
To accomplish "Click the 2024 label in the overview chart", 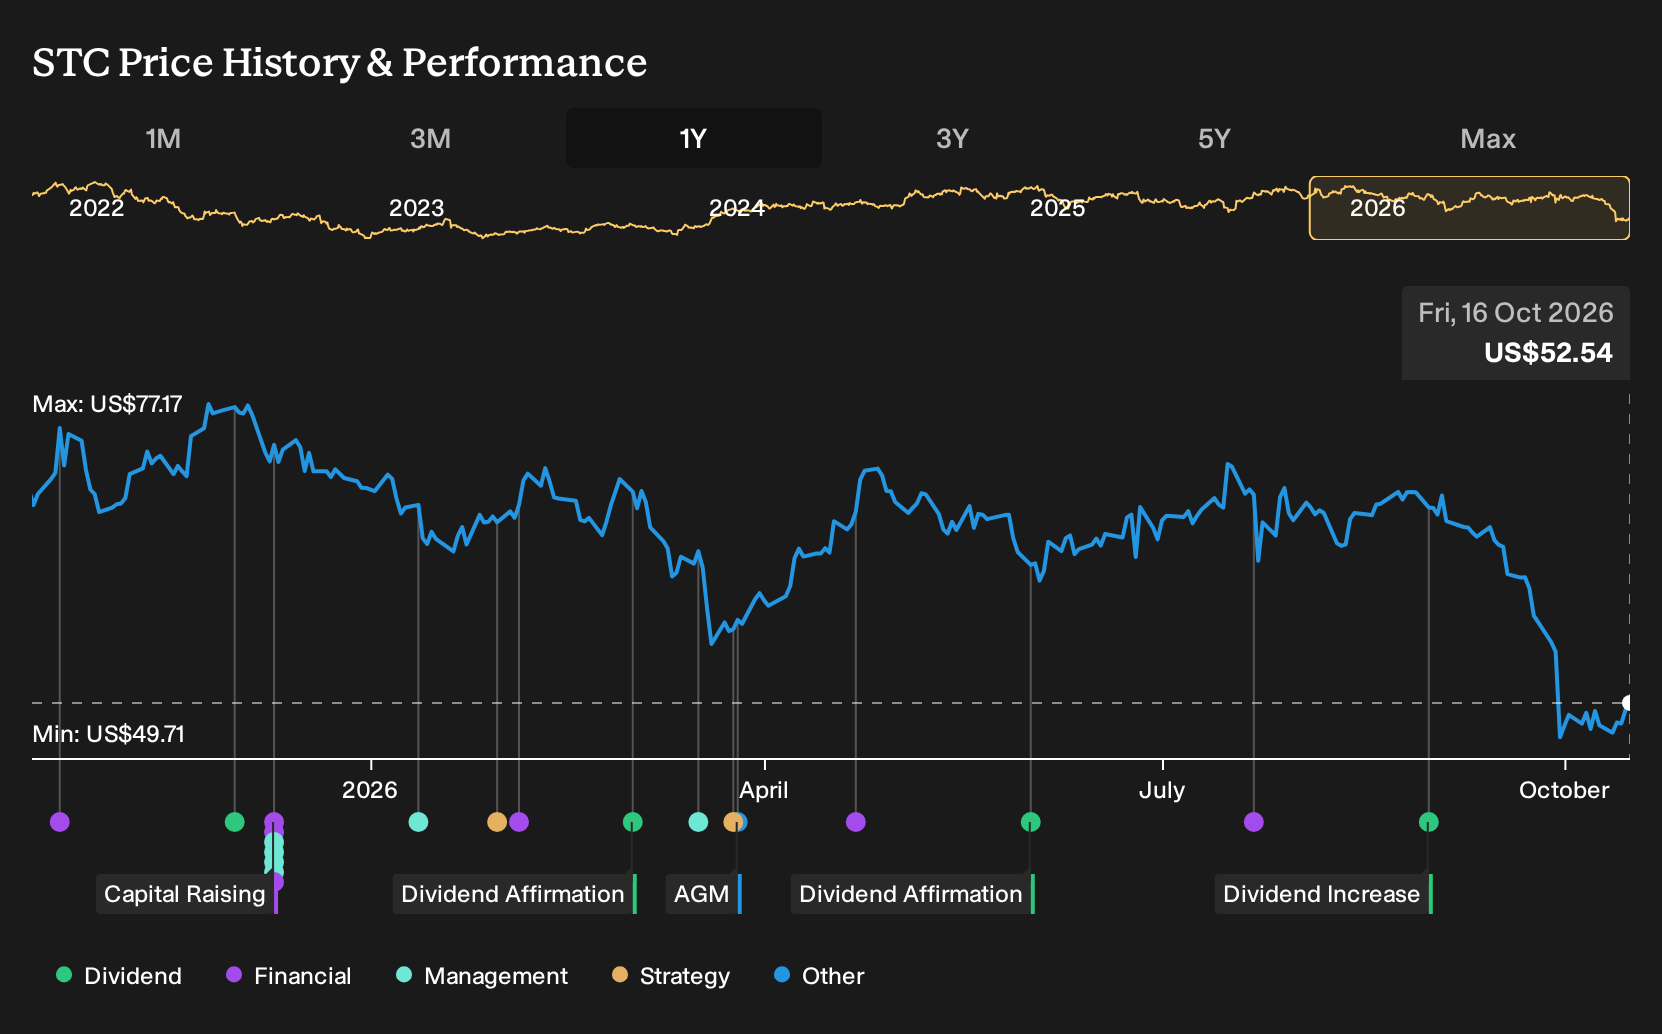I will pos(737,208).
